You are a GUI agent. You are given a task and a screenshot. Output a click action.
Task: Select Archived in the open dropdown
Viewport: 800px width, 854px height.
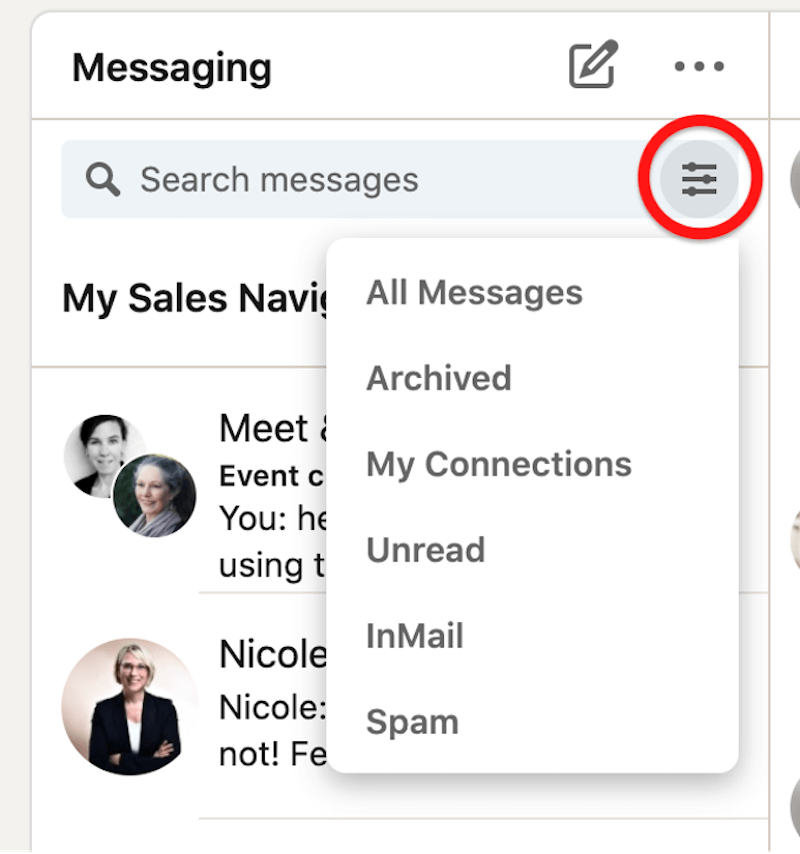(439, 378)
